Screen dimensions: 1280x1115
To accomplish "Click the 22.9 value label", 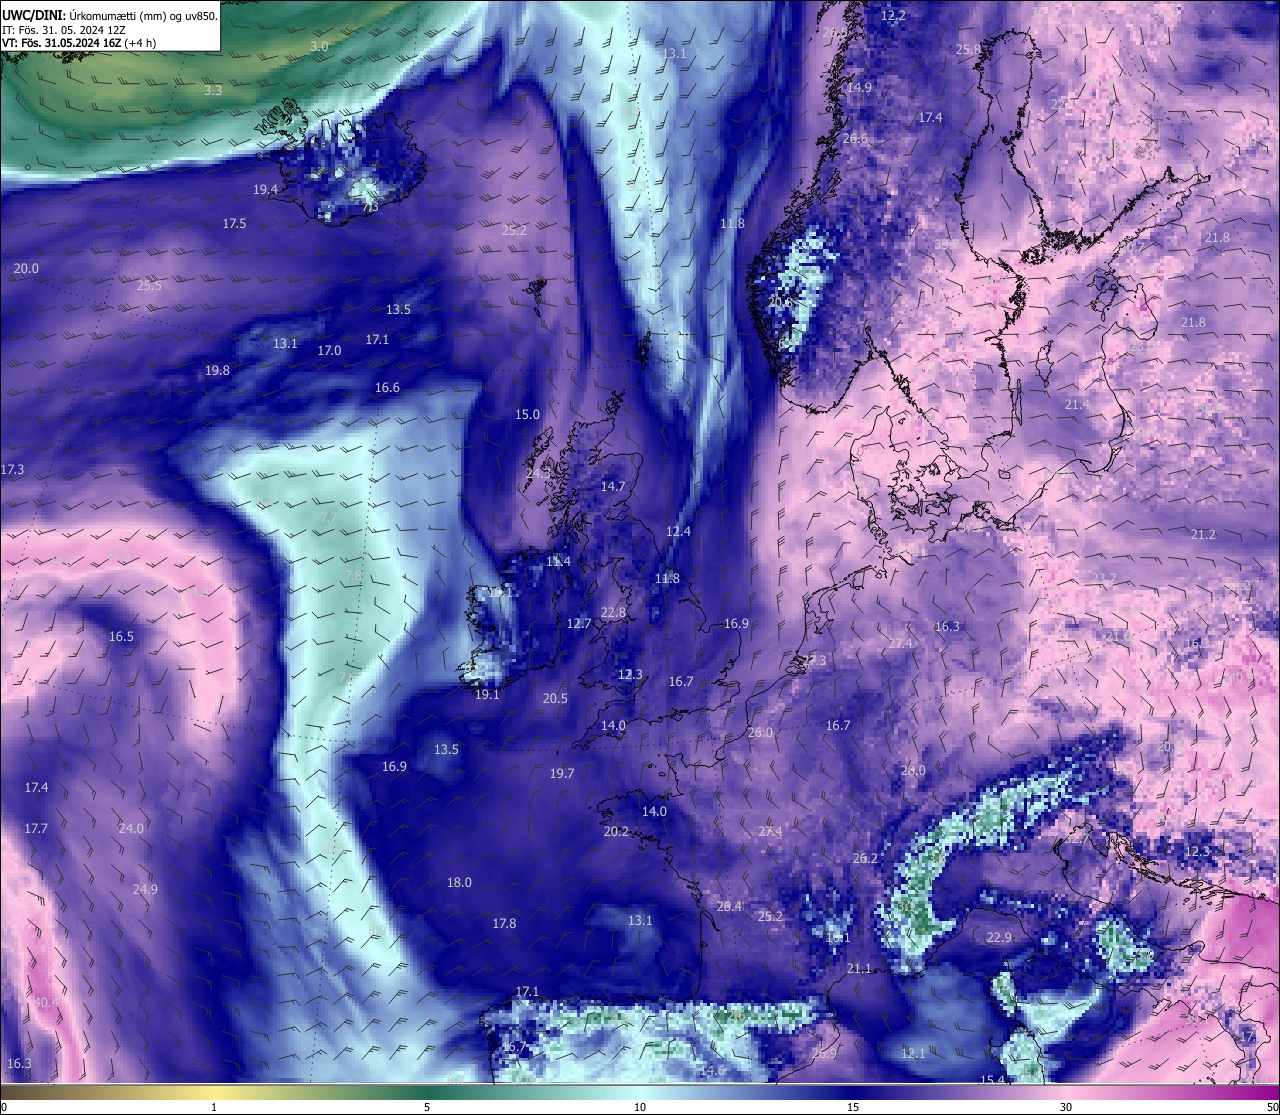I will [999, 937].
